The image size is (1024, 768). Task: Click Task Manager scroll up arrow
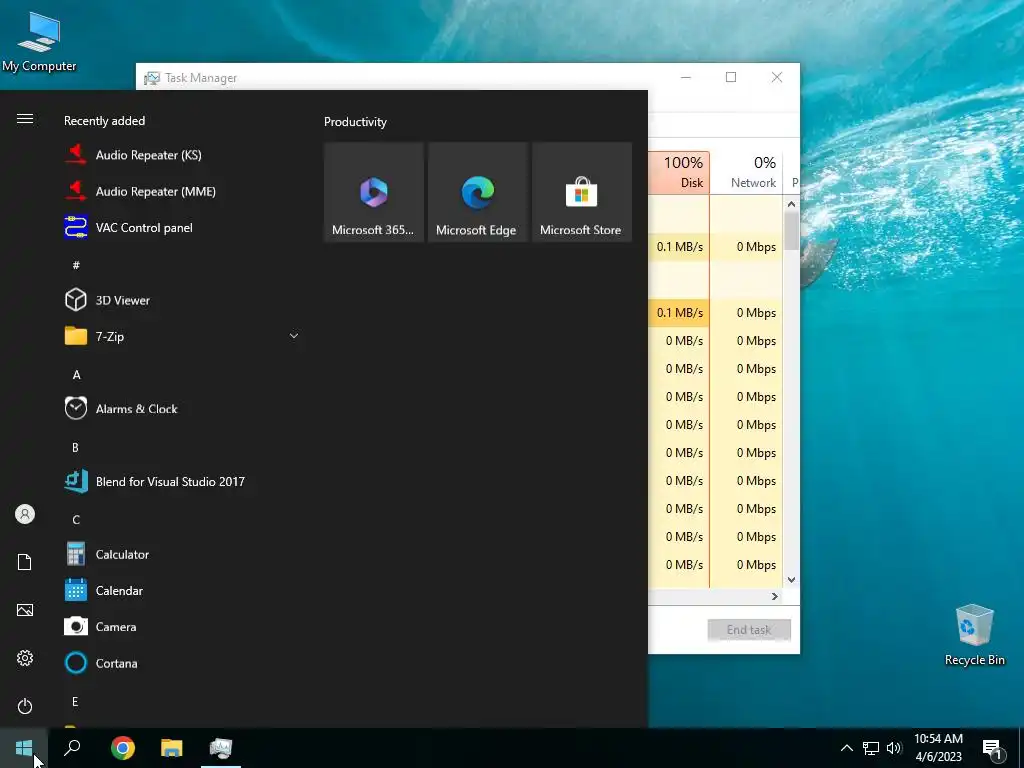tap(792, 204)
